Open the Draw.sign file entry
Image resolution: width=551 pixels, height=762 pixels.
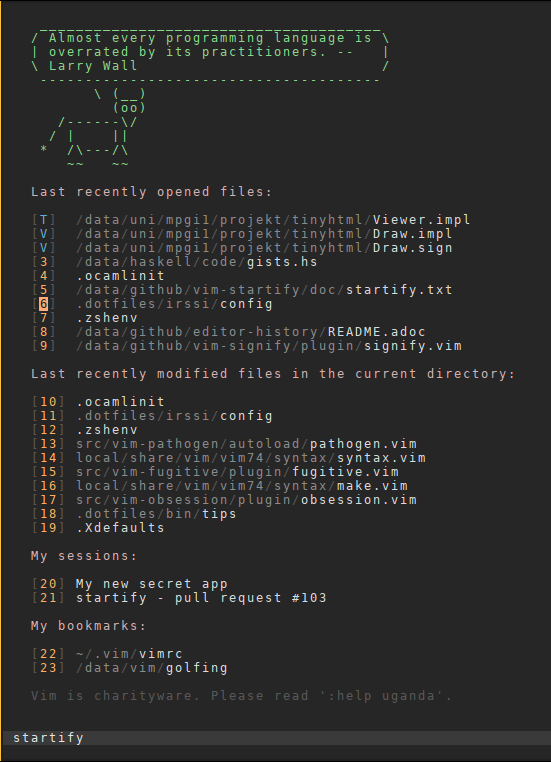pyautogui.click(x=242, y=248)
